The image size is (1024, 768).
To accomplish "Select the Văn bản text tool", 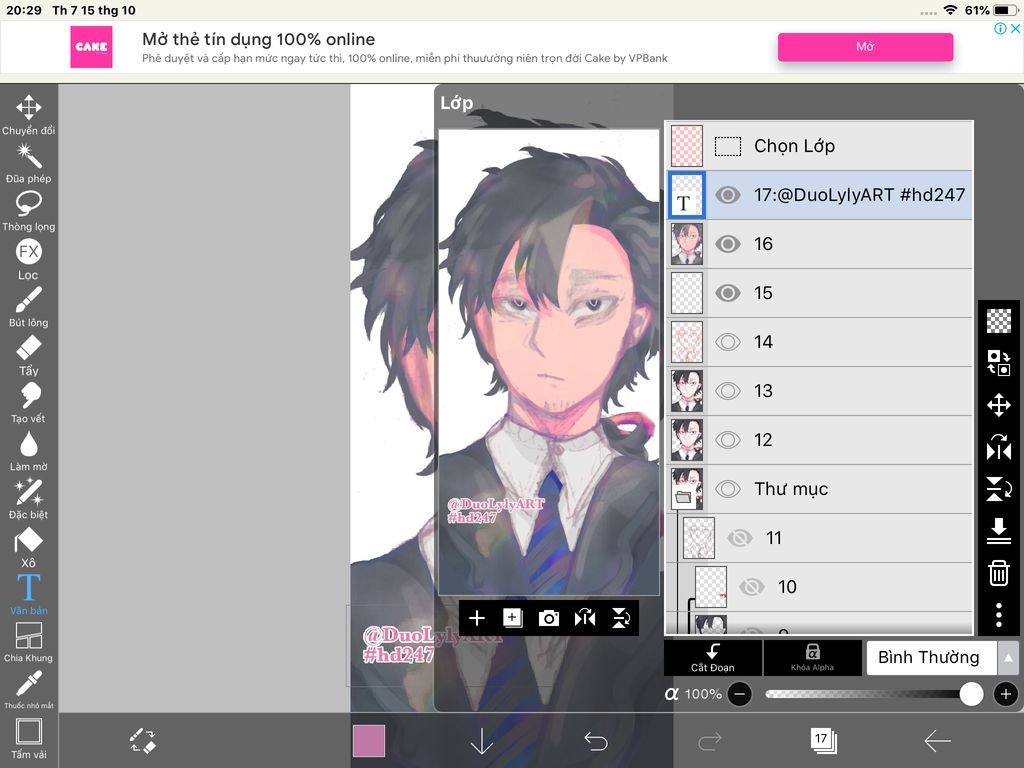I will tap(29, 594).
